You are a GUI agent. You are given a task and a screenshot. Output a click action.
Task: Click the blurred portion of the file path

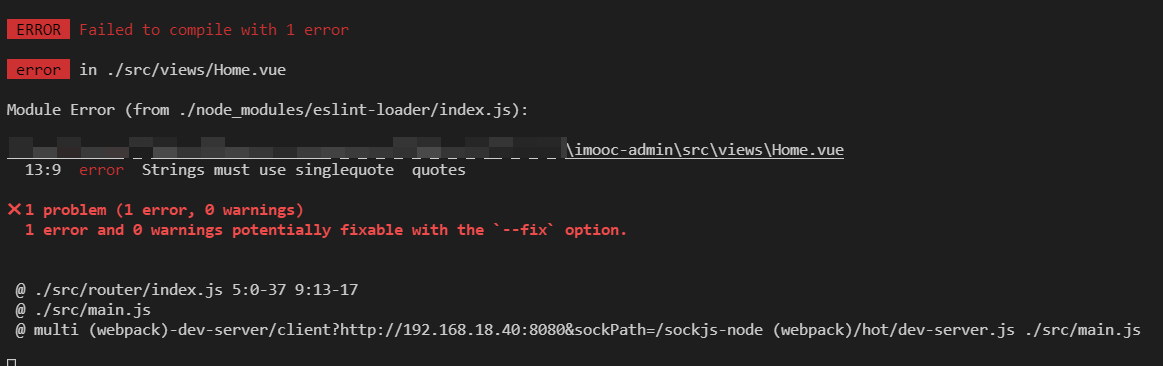[286, 147]
